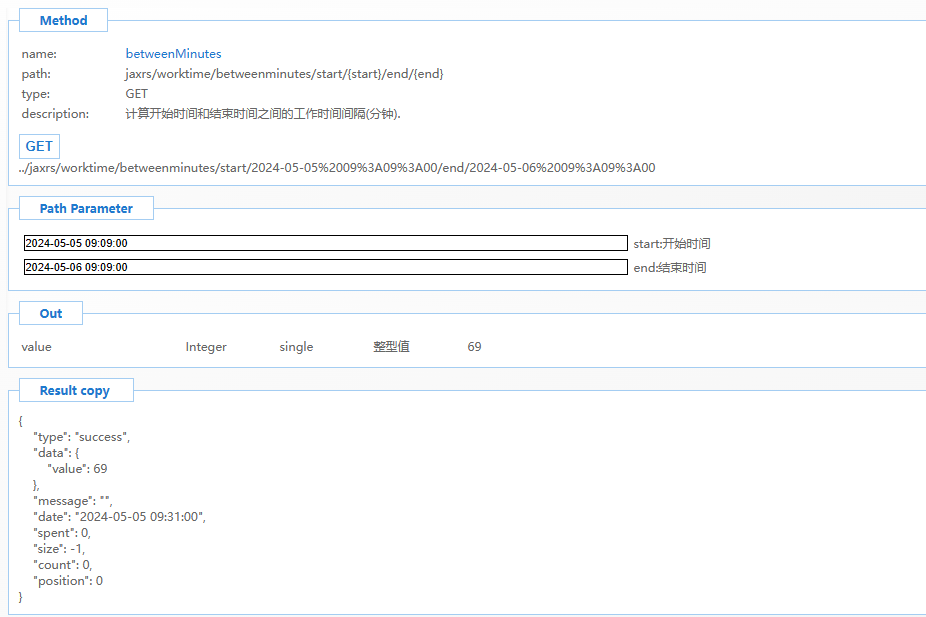Image resolution: width=926 pixels, height=617 pixels.
Task: Click the Result copy section header
Action: tap(76, 389)
